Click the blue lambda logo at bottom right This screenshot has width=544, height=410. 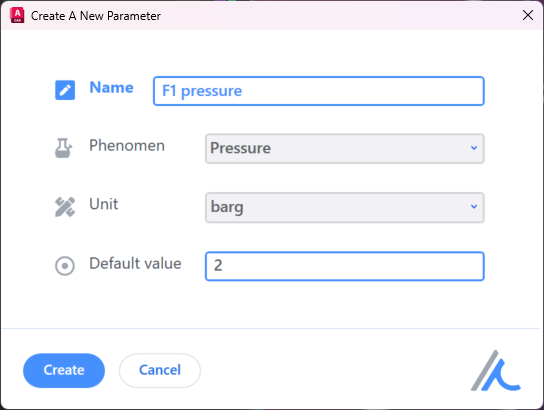[495, 370]
